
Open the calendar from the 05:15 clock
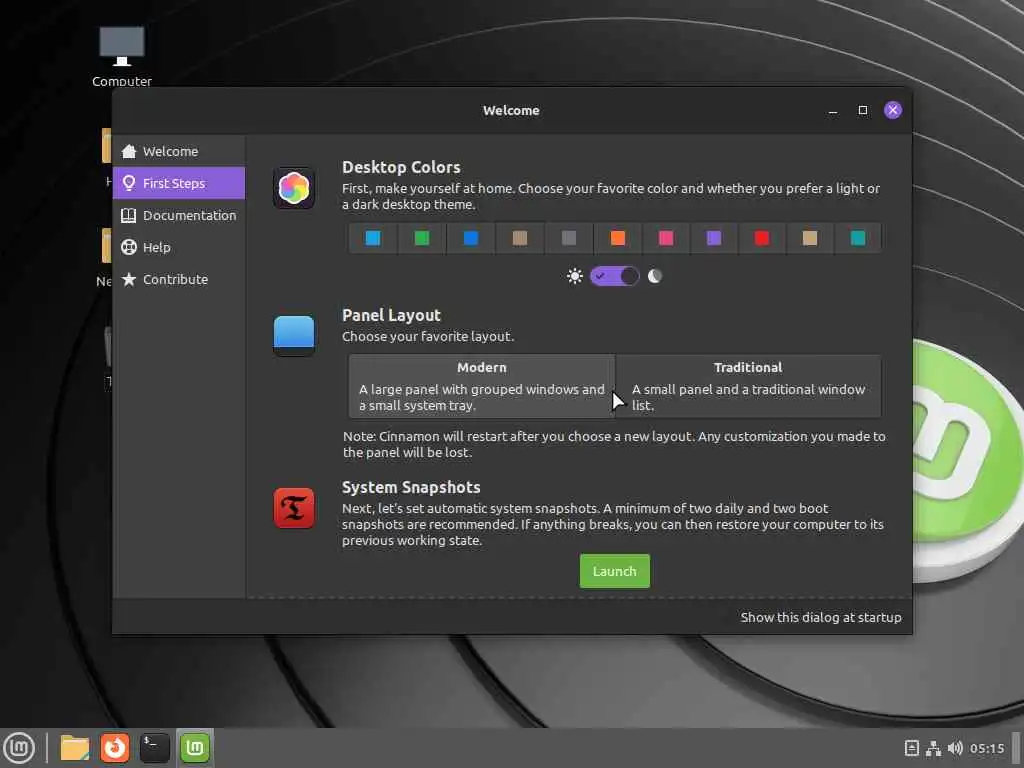coord(987,748)
